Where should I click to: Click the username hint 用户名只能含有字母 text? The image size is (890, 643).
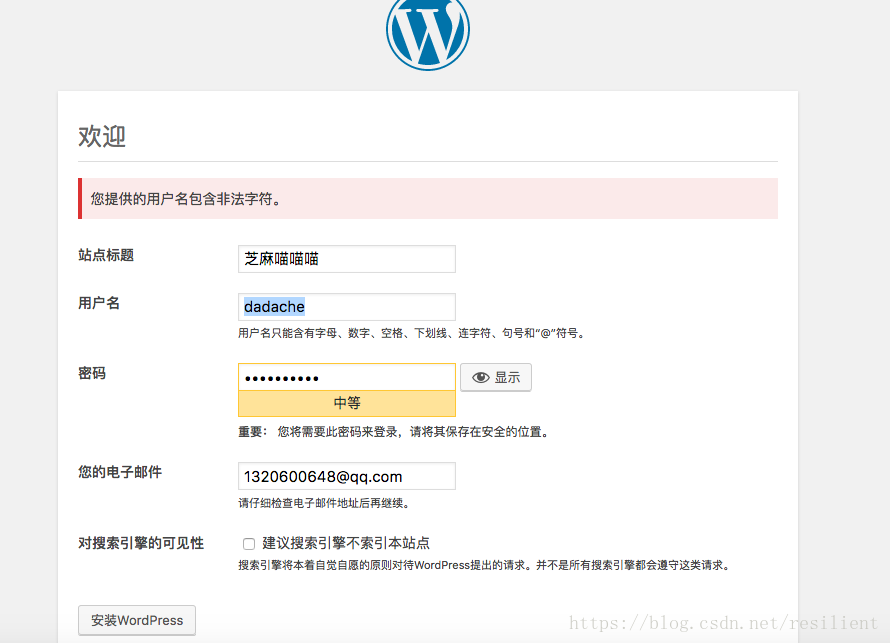pyautogui.click(x=412, y=333)
